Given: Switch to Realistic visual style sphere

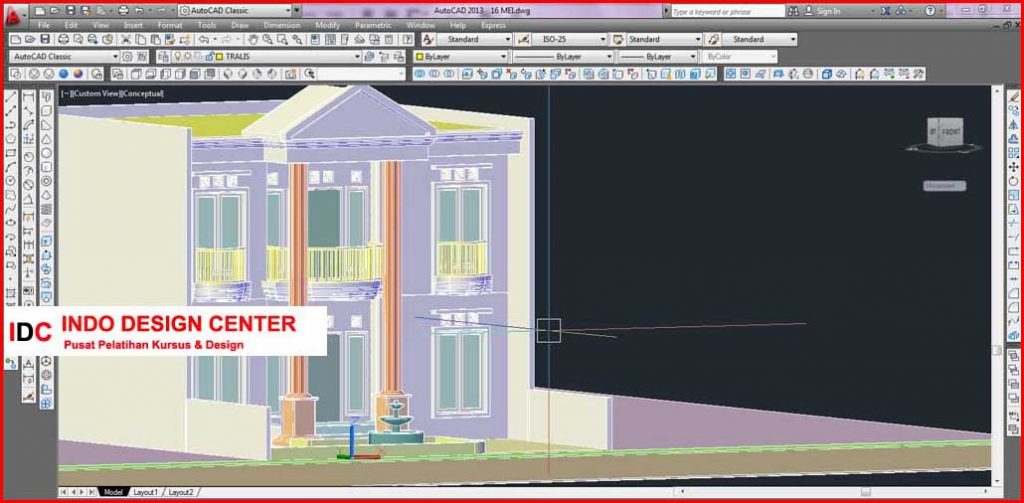Looking at the screenshot, I should pyautogui.click(x=63, y=74).
